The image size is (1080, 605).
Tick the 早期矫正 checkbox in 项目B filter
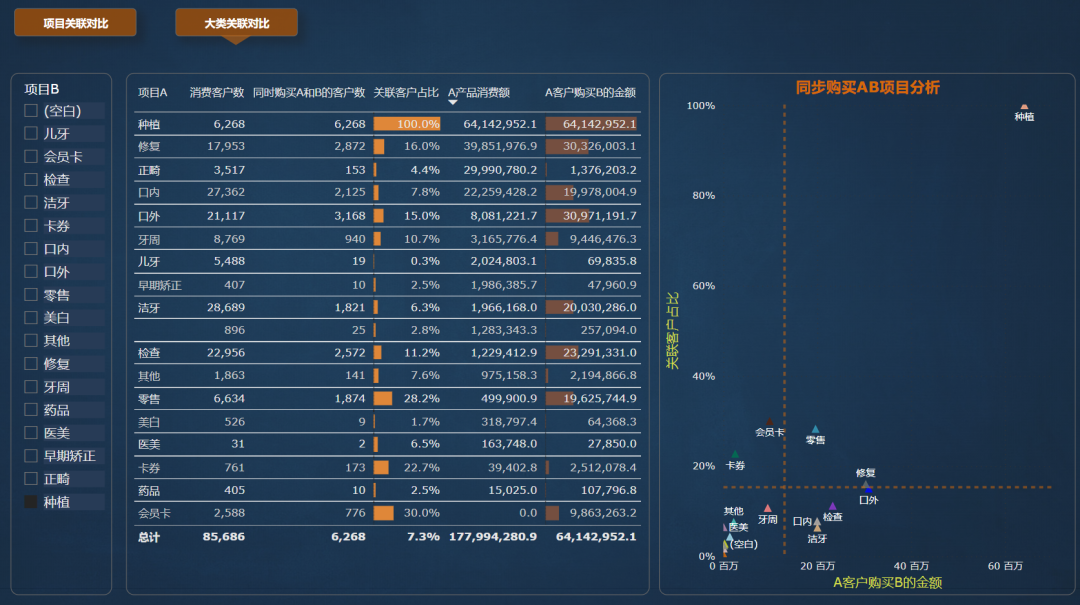pyautogui.click(x=30, y=455)
